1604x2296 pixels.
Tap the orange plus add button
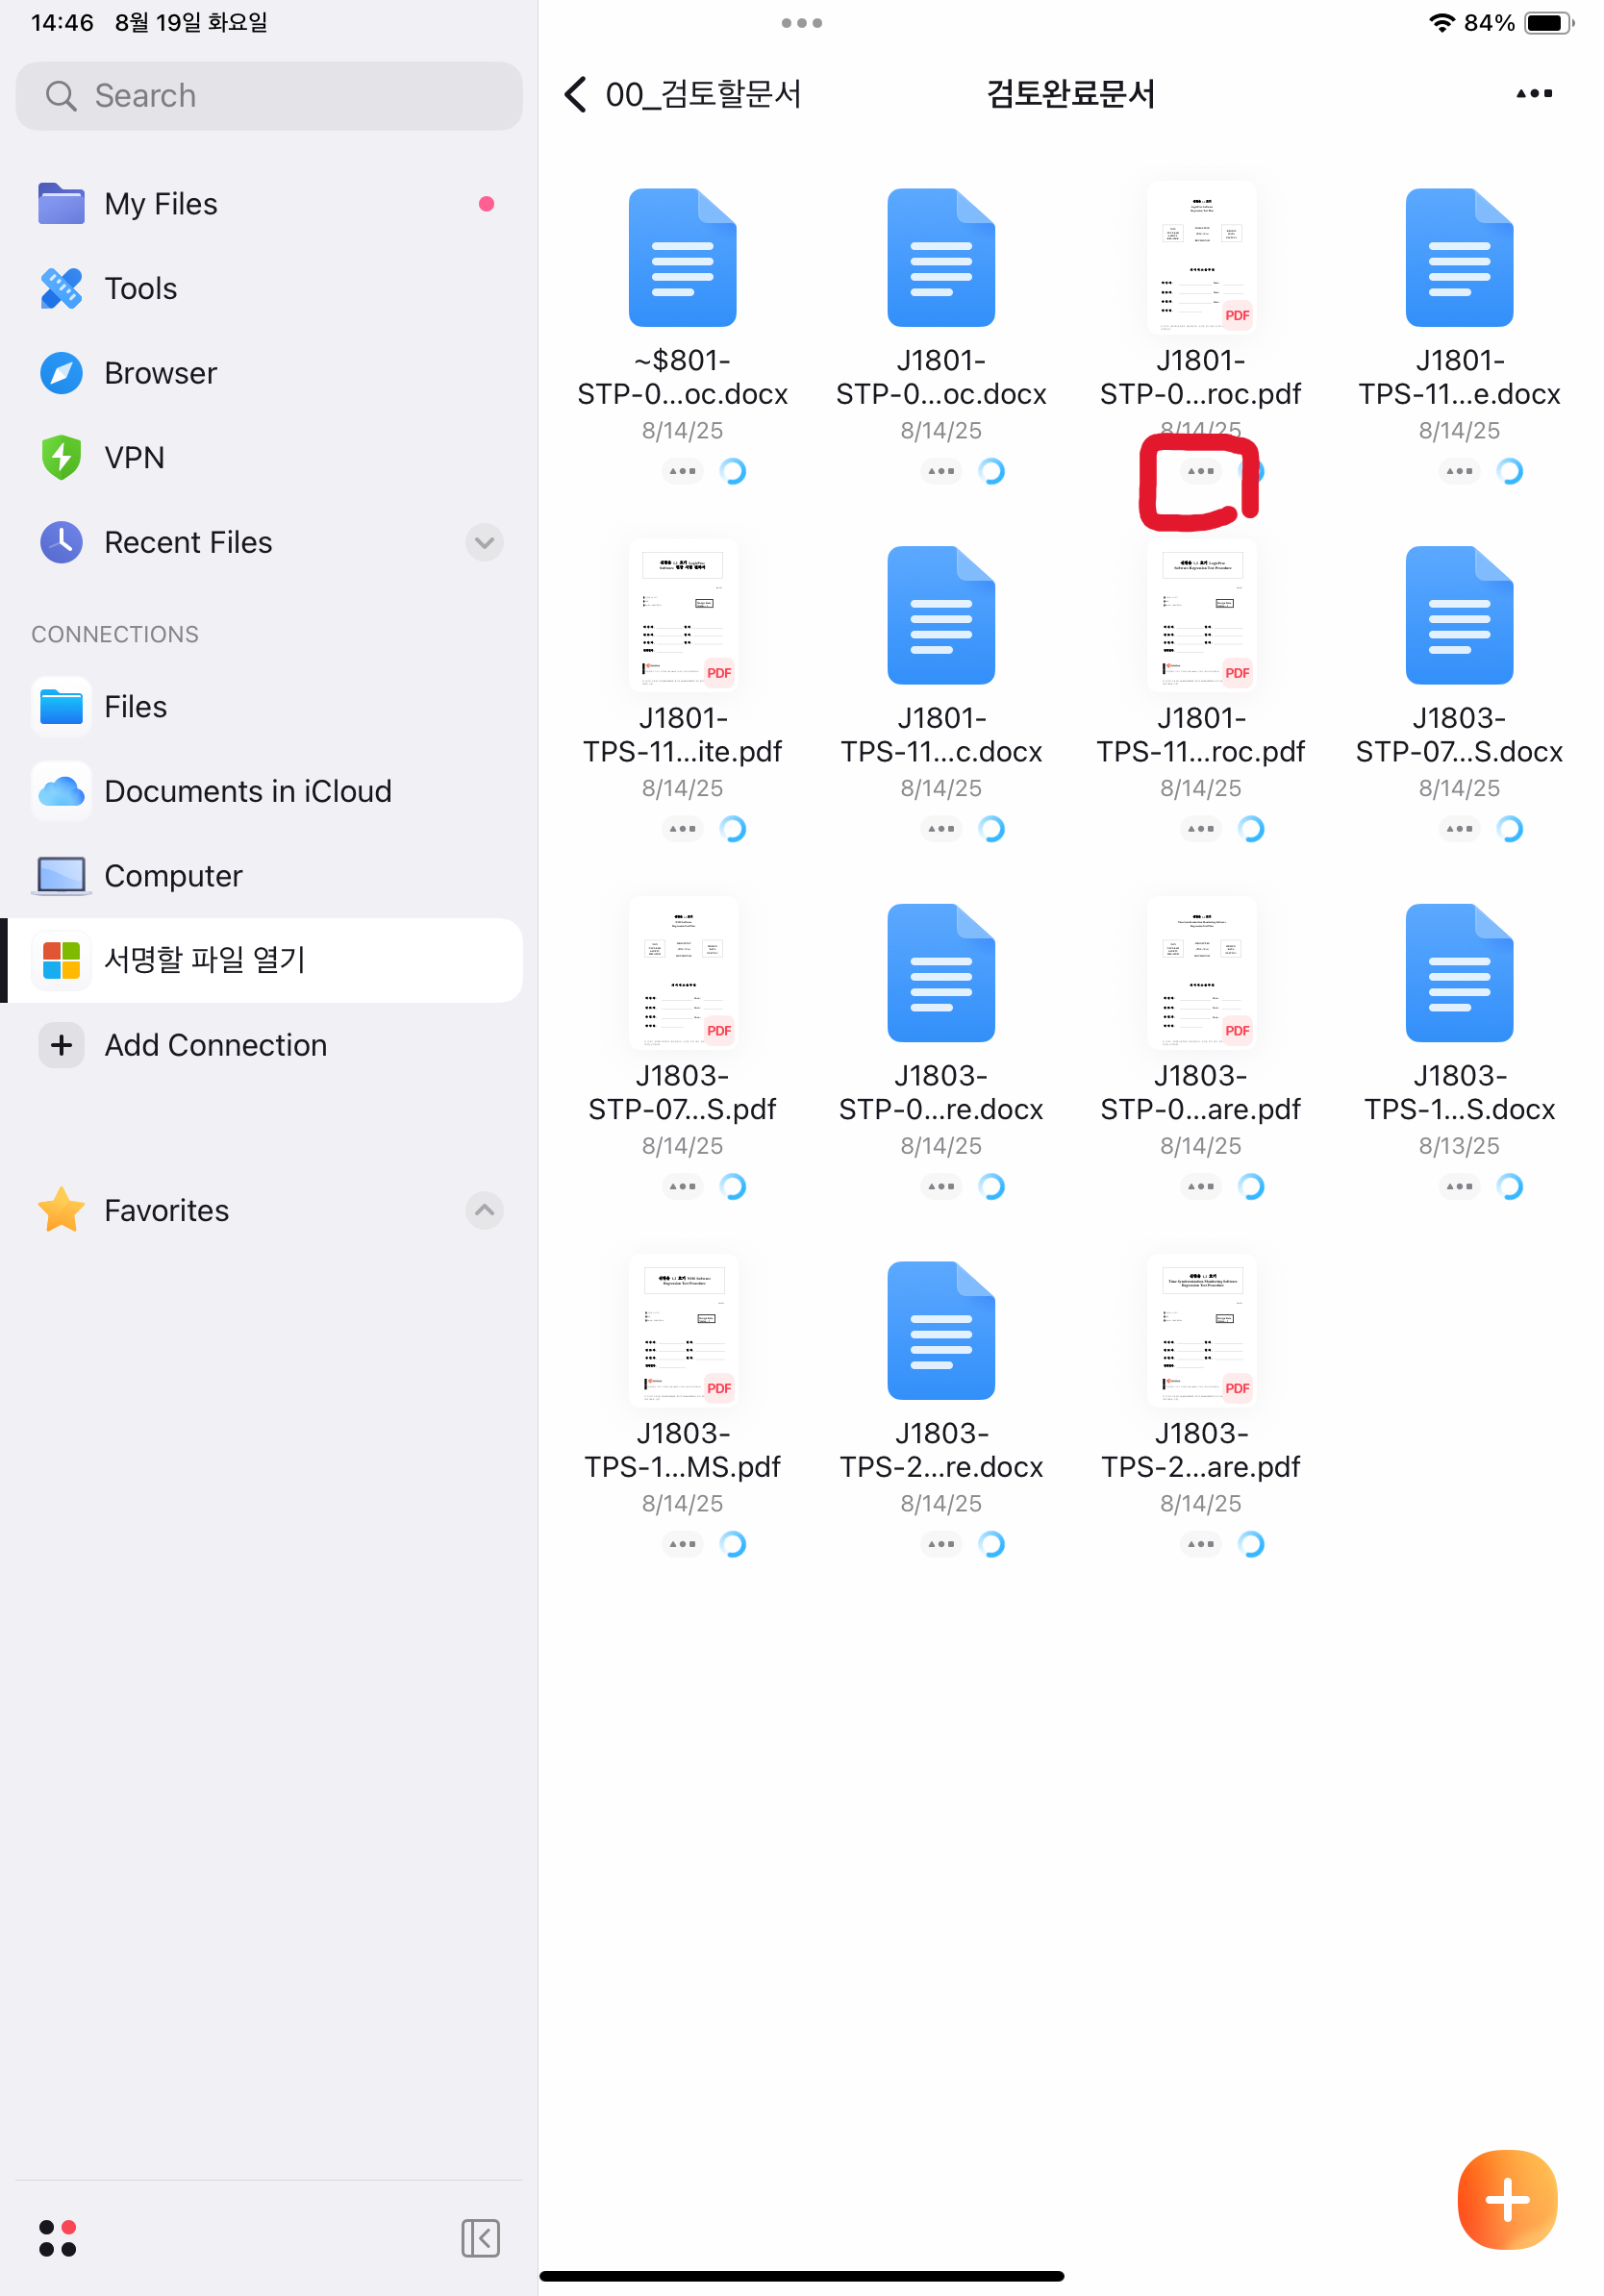(x=1506, y=2199)
